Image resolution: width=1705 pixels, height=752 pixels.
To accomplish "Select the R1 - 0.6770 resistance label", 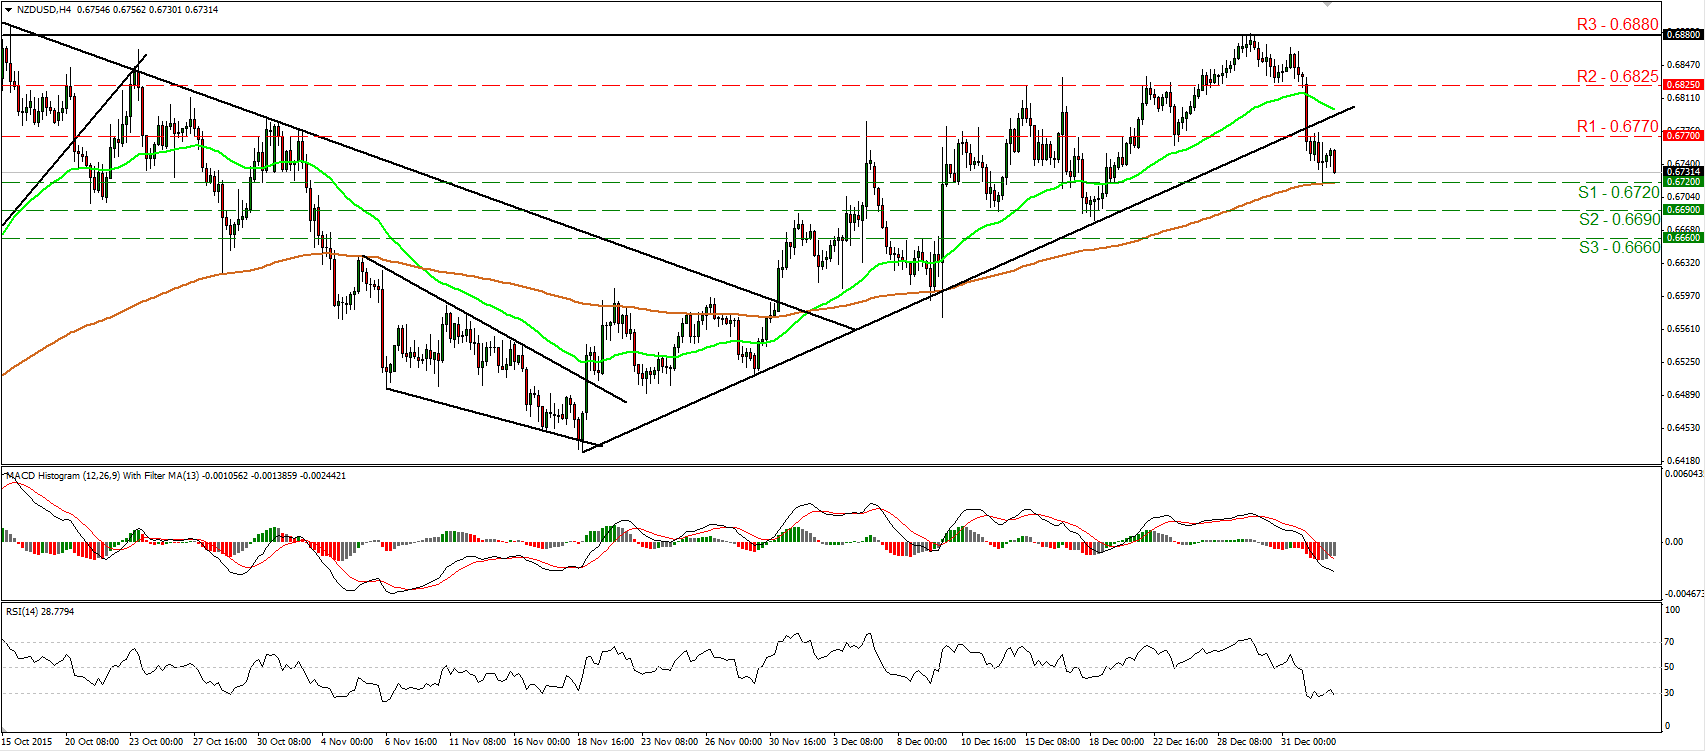I will tap(1617, 126).
